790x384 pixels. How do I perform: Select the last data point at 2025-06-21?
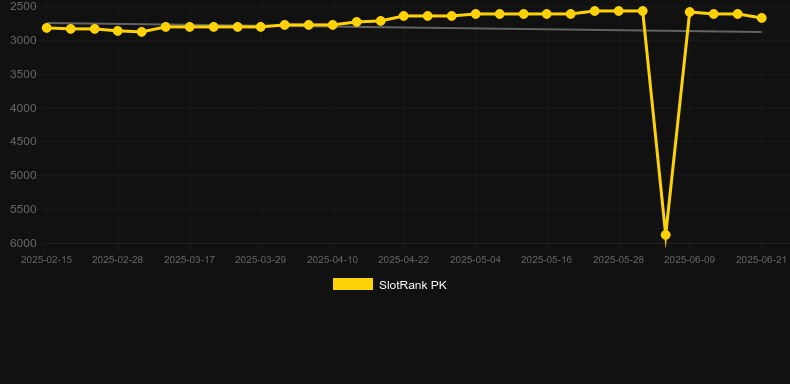click(x=761, y=18)
